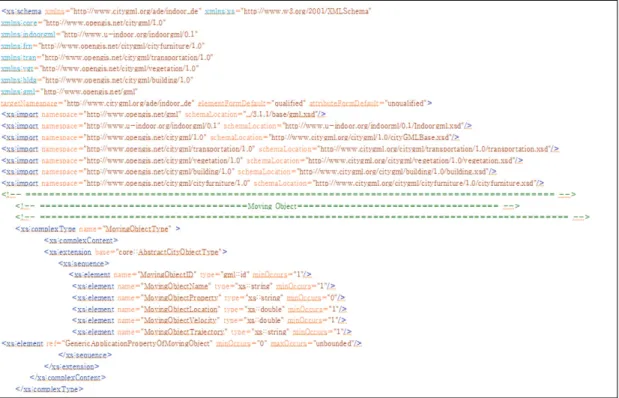Click the closing /xs:sequence tag
Image resolution: width=619 pixels, height=398 pixels.
pos(85,355)
